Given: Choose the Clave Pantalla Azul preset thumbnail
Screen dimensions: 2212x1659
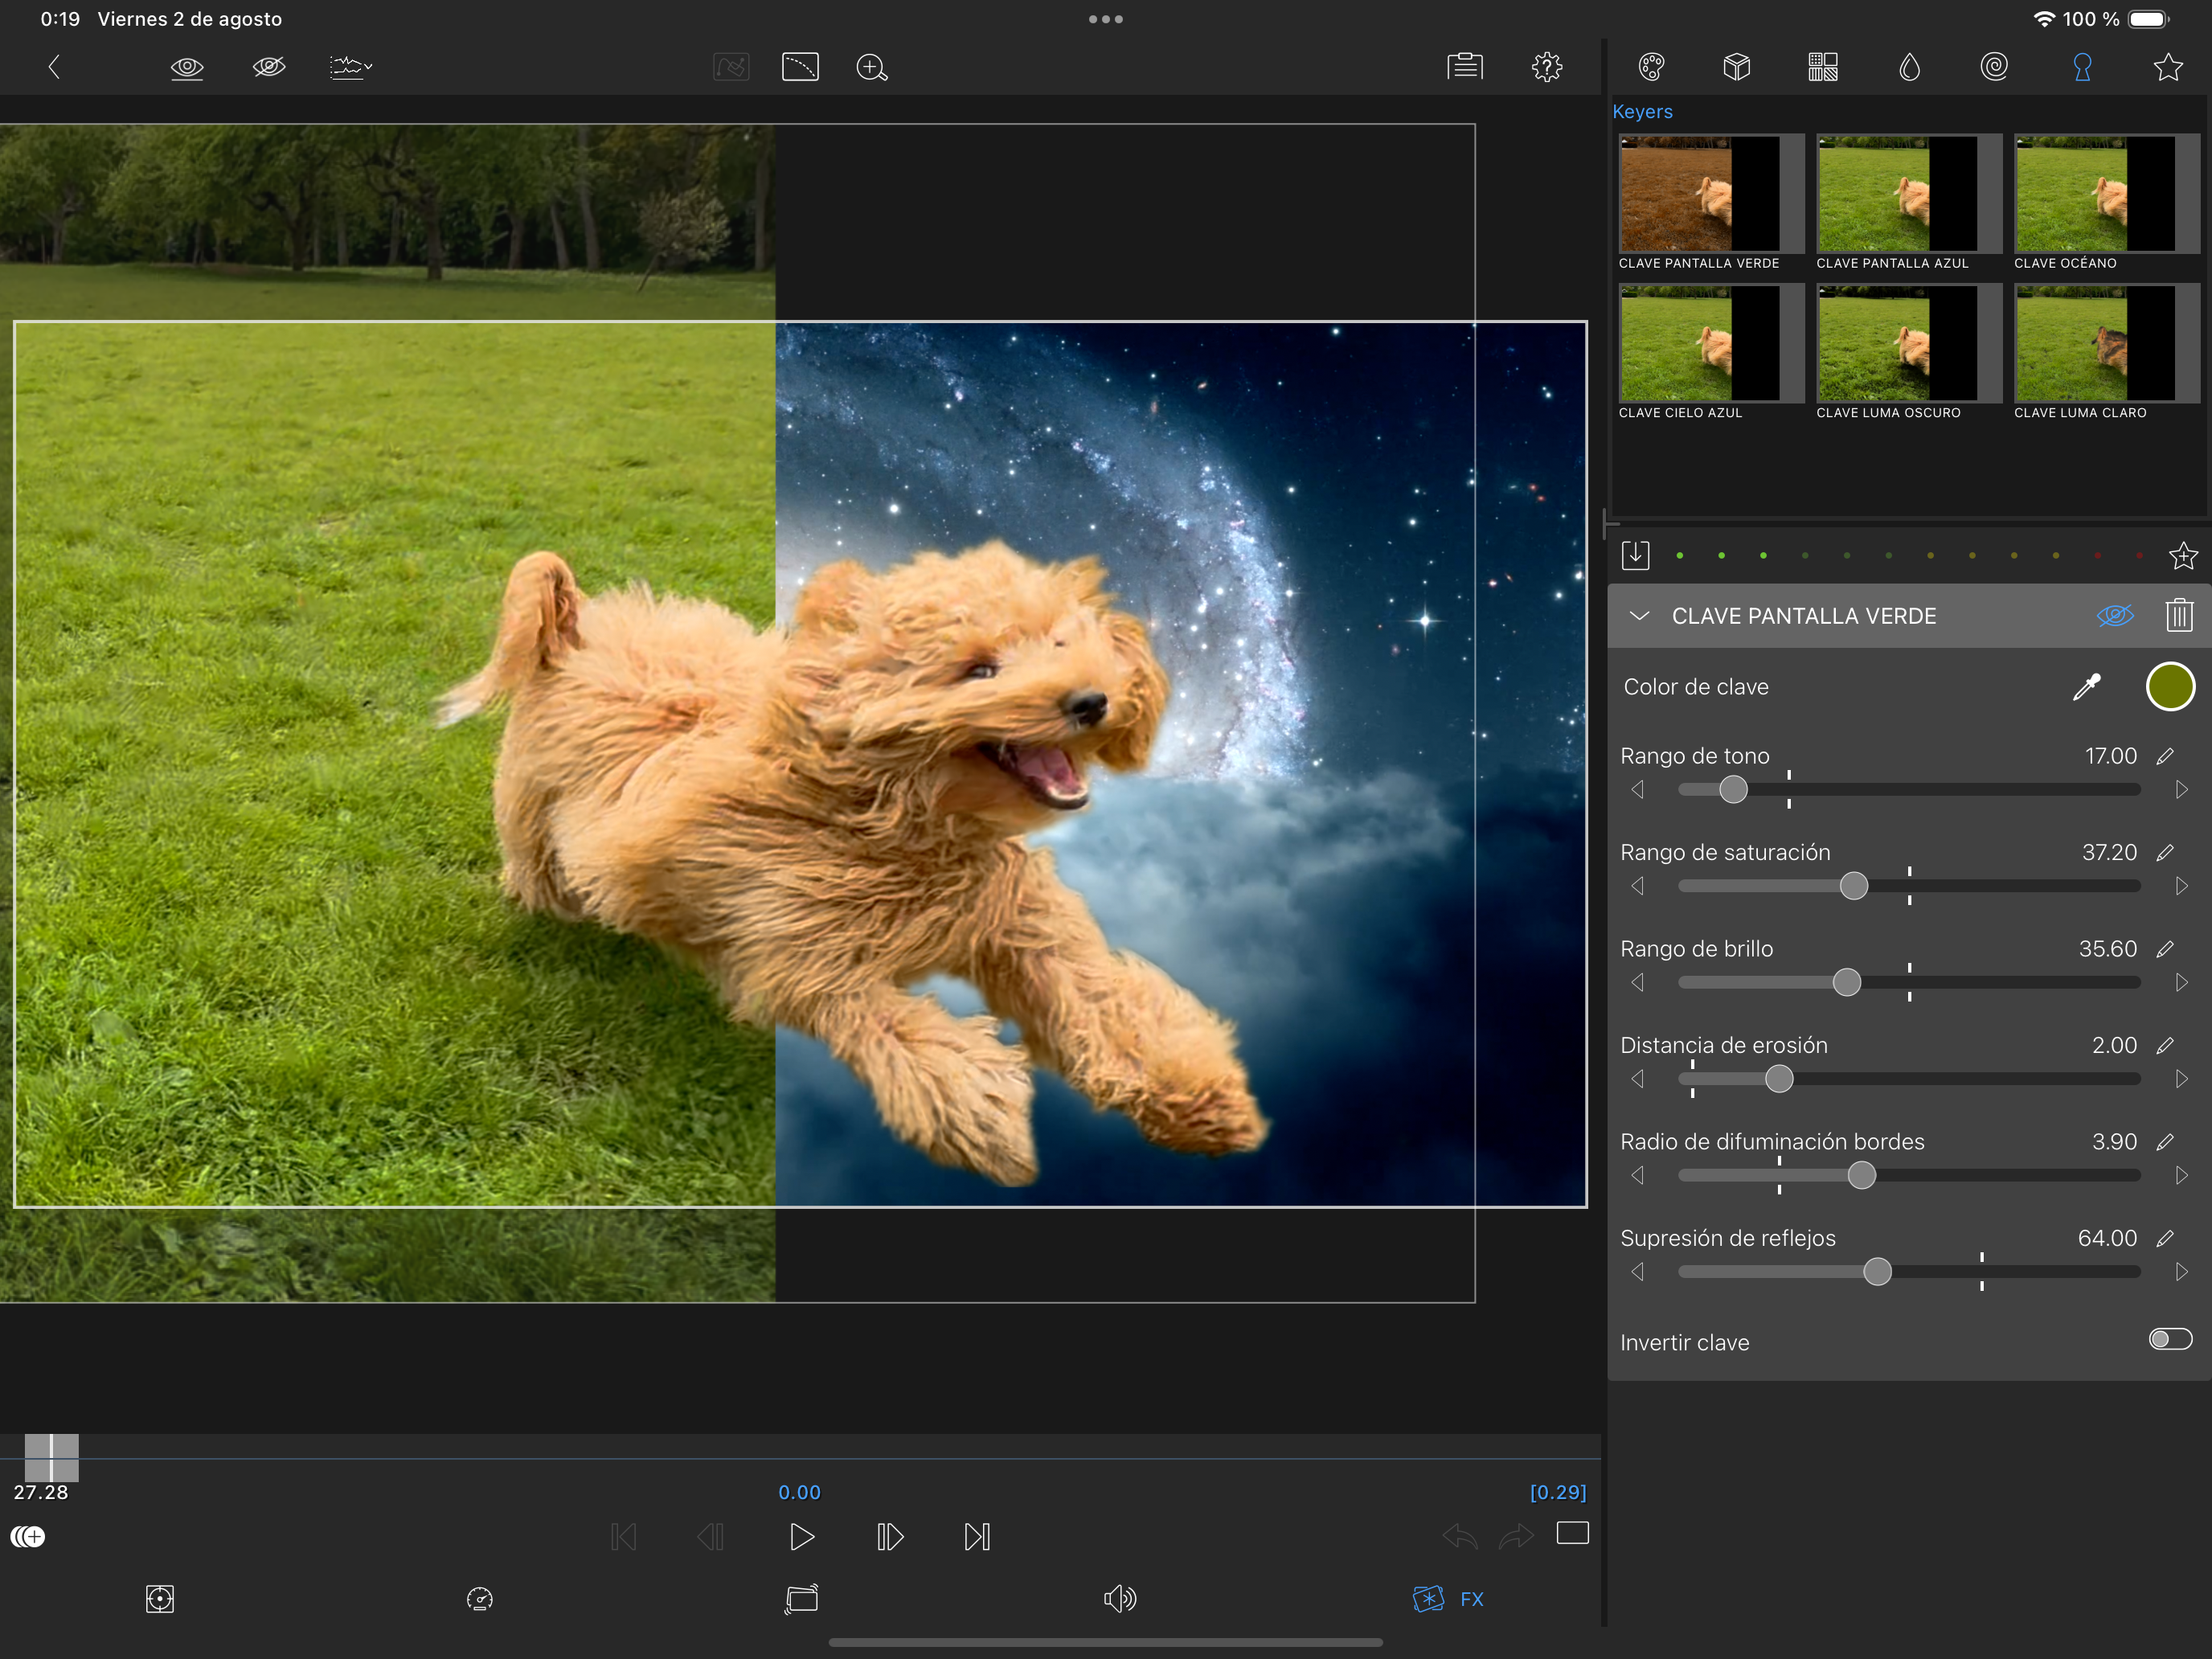Looking at the screenshot, I should tap(1907, 194).
